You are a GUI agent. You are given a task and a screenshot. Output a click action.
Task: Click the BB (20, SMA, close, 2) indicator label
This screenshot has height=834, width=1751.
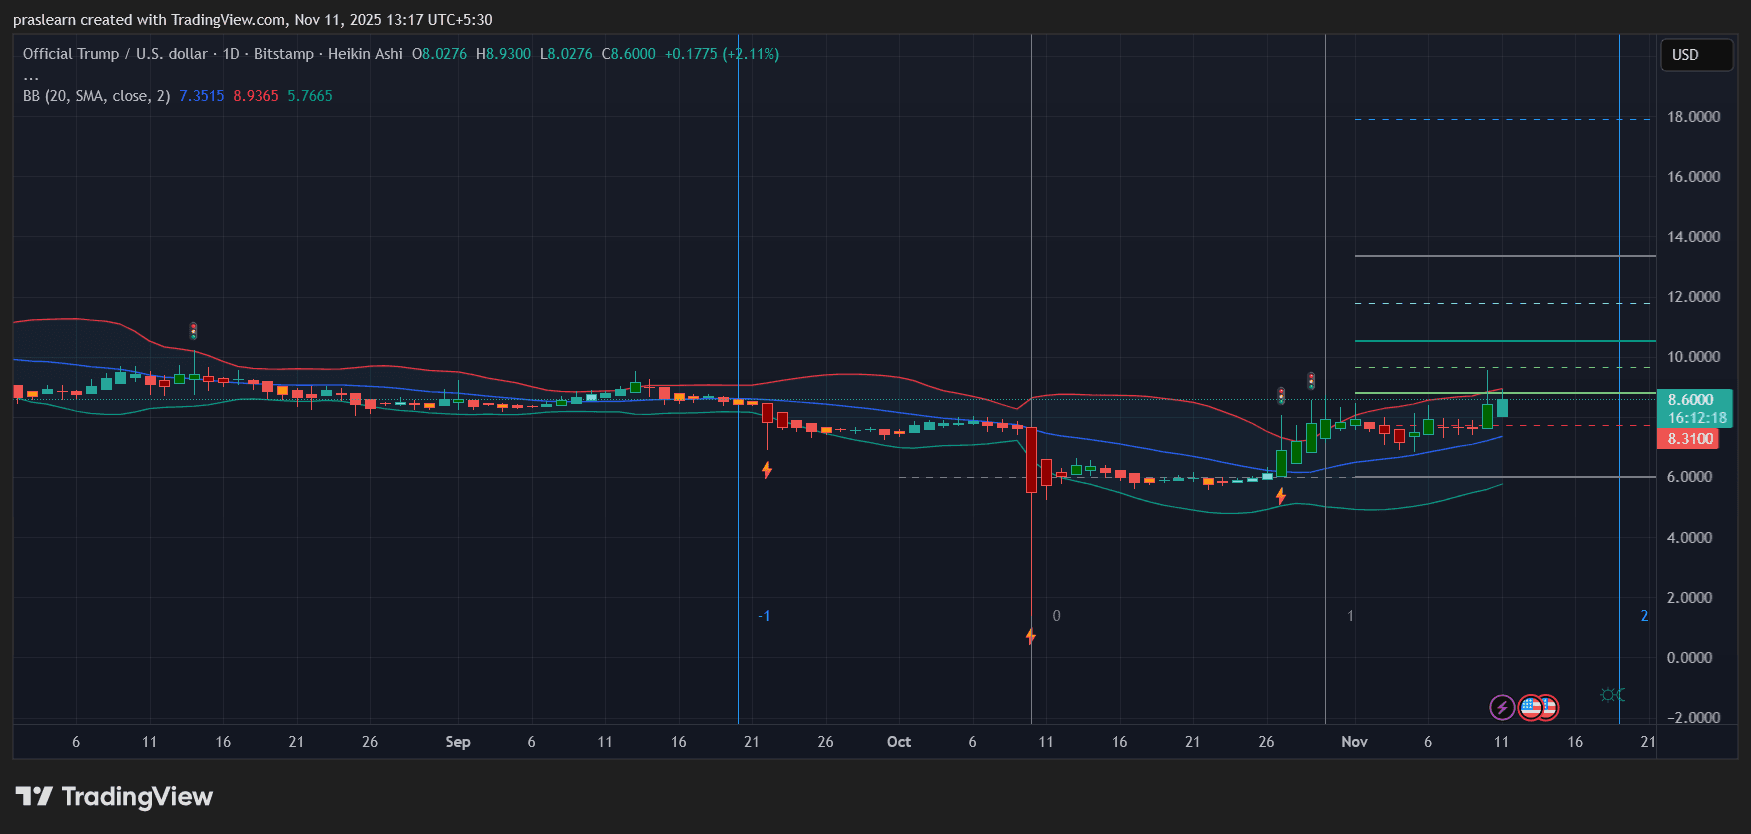[x=96, y=96]
